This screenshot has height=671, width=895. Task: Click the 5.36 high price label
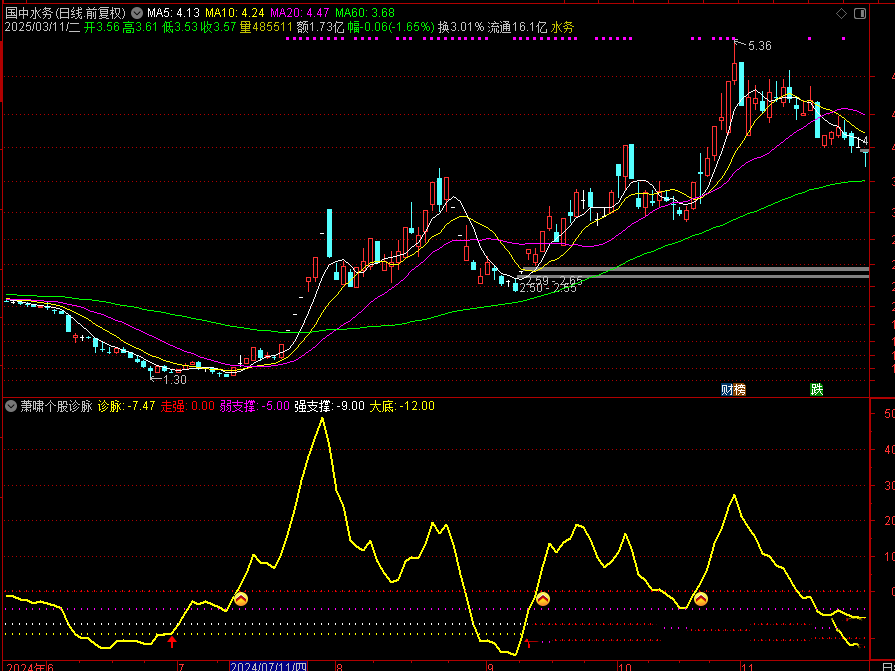point(759,46)
